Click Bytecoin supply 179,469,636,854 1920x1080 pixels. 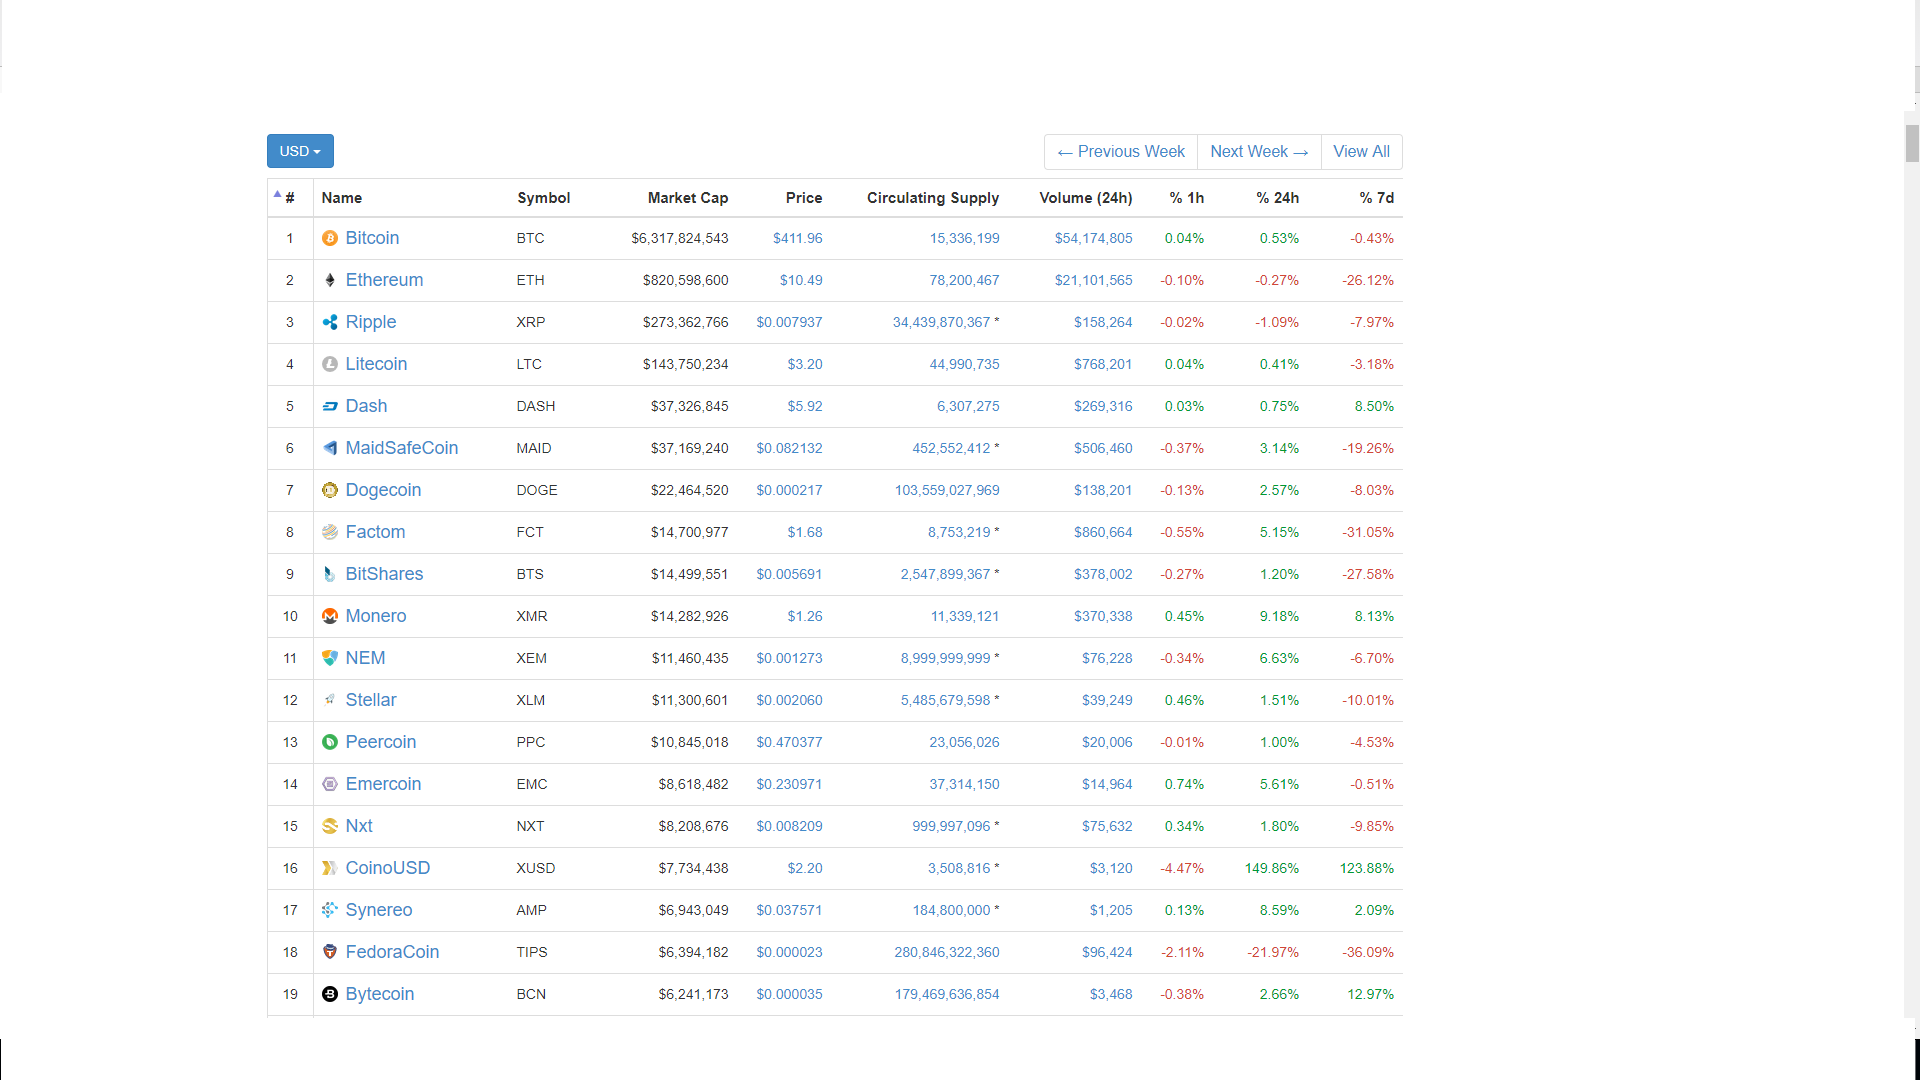pos(947,994)
